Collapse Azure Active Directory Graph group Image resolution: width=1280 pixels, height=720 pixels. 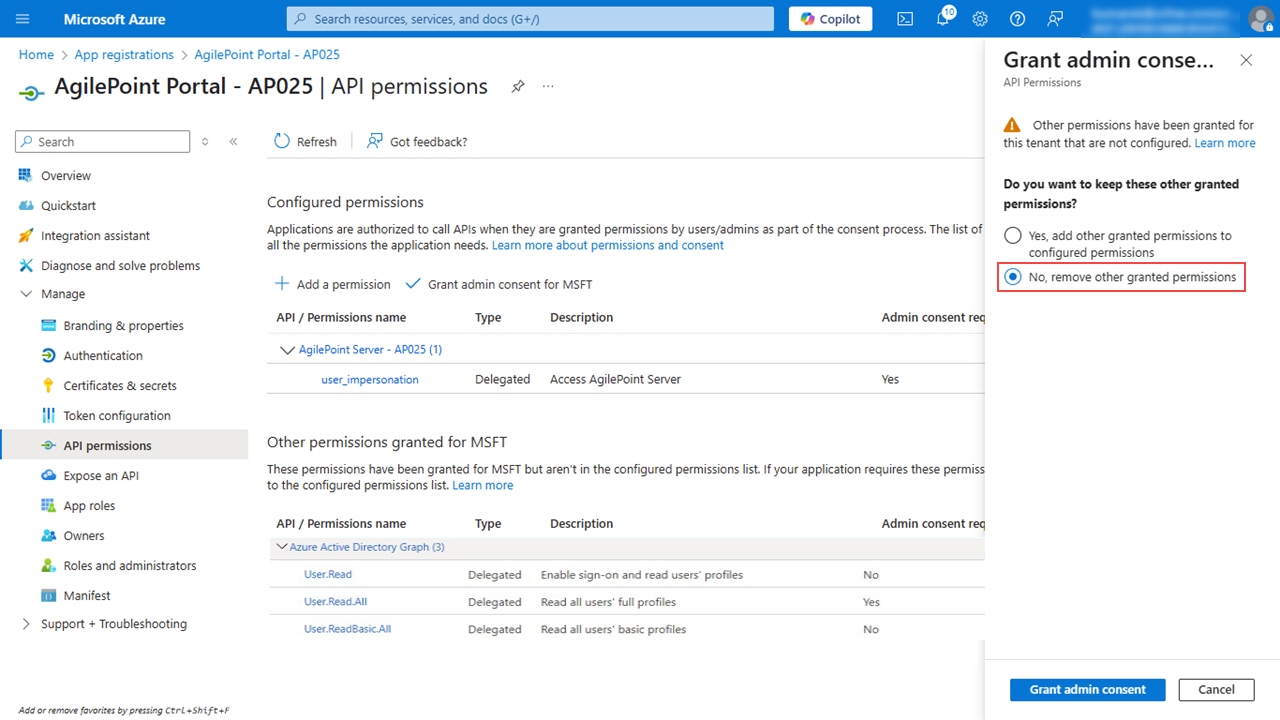click(x=281, y=547)
